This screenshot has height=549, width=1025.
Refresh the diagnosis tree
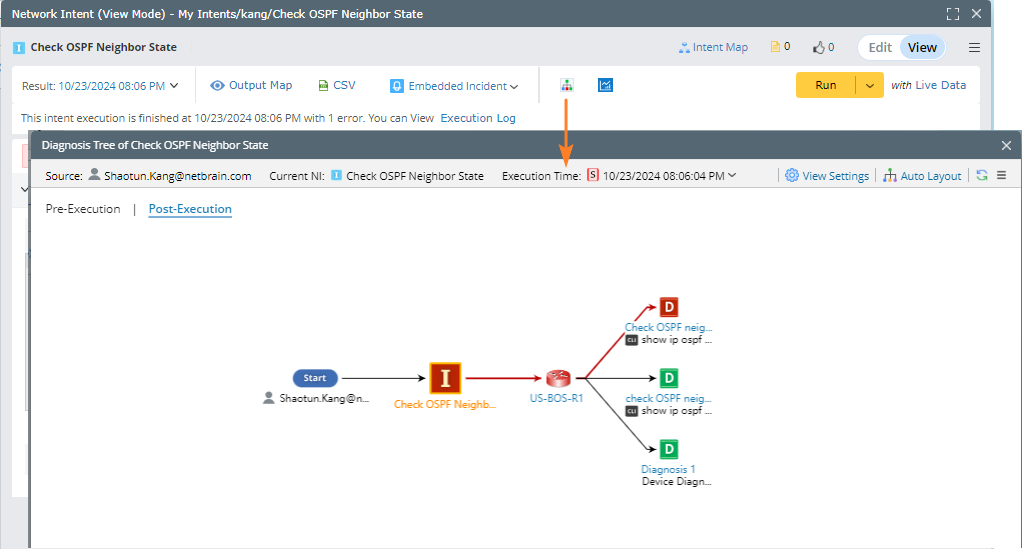tap(982, 175)
